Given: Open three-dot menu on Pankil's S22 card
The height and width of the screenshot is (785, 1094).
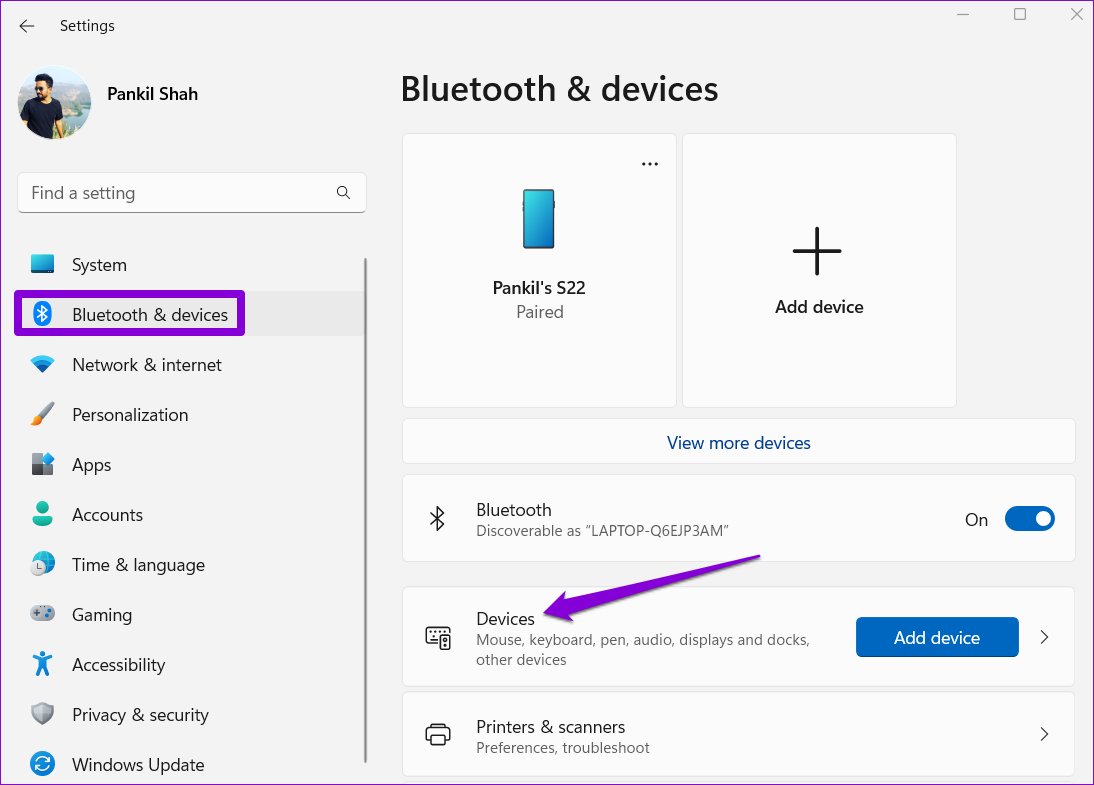Looking at the screenshot, I should pyautogui.click(x=650, y=164).
